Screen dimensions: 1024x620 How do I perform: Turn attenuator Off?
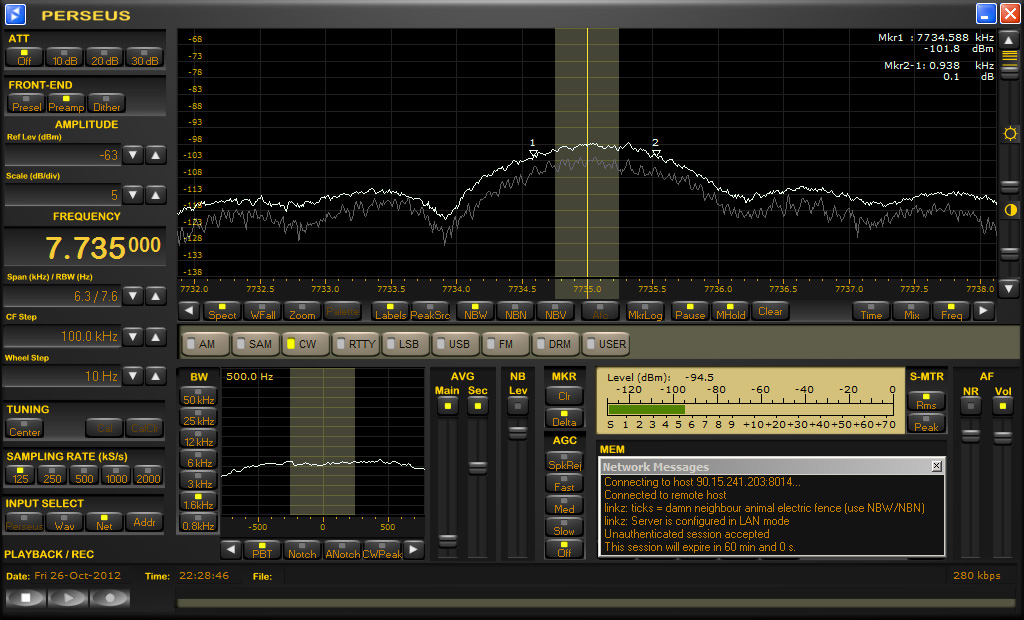[x=25, y=57]
